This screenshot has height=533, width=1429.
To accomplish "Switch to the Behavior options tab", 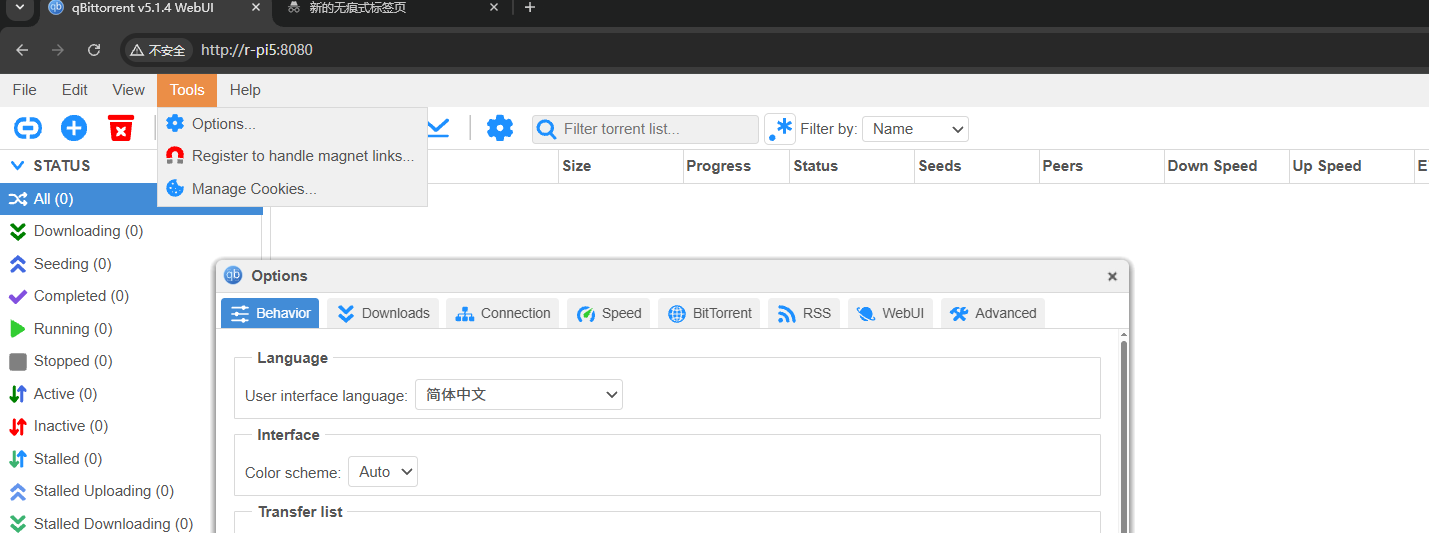I will [x=270, y=313].
